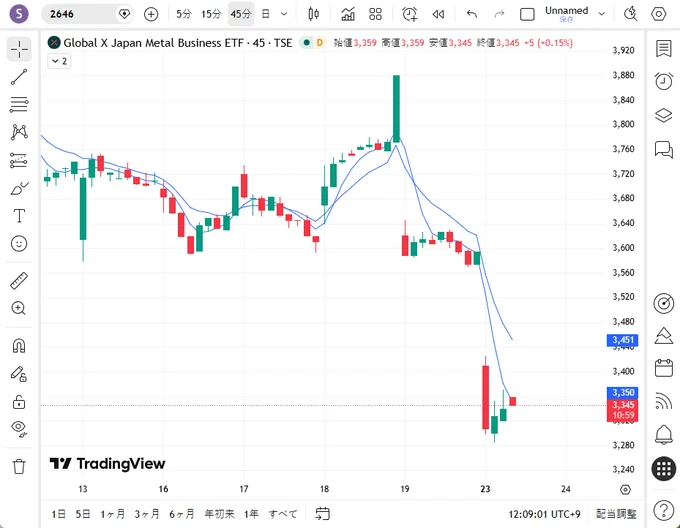Screen dimensions: 680x528
Task: Open quick search lightning magnifier icon
Action: tap(631, 14)
